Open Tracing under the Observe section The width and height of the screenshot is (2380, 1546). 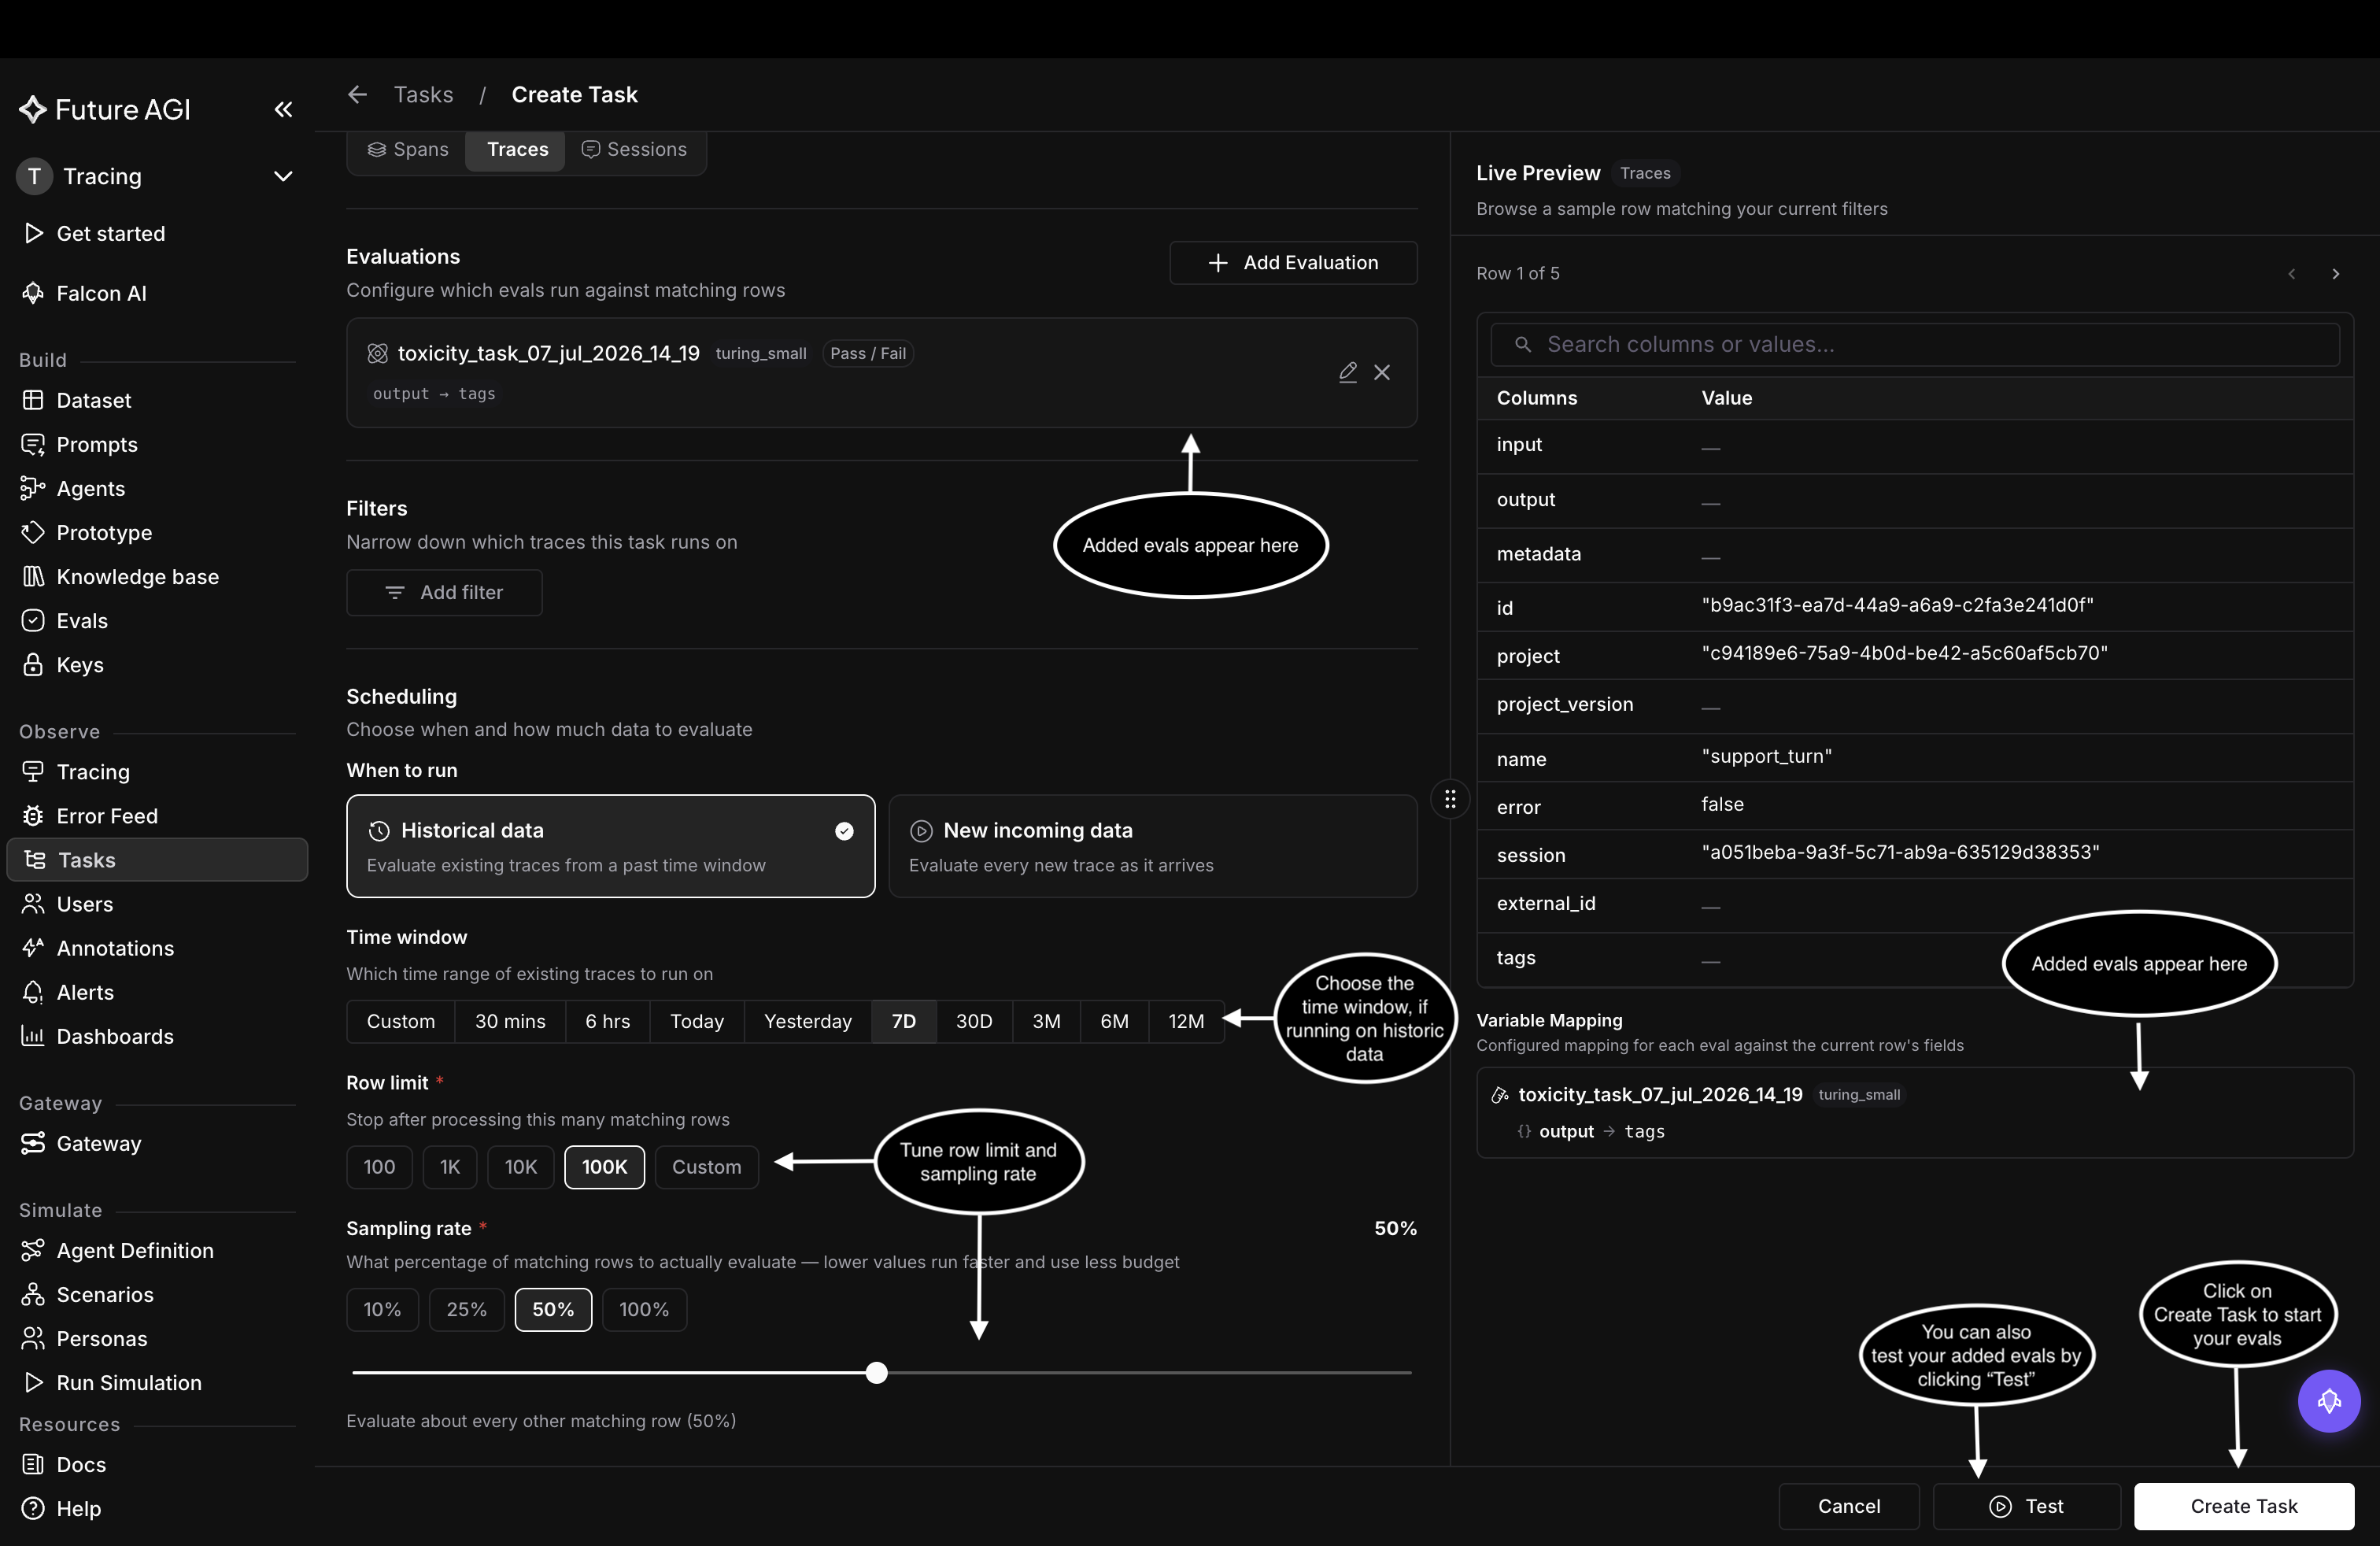157,772
